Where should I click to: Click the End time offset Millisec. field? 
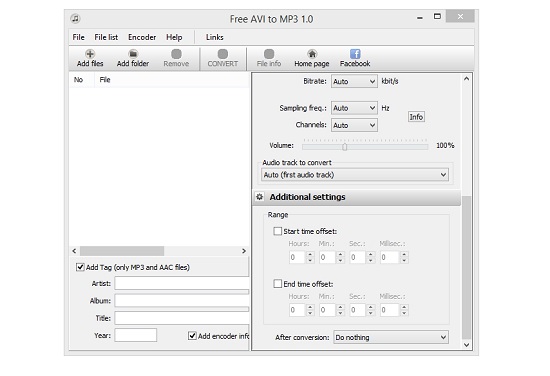click(x=390, y=310)
